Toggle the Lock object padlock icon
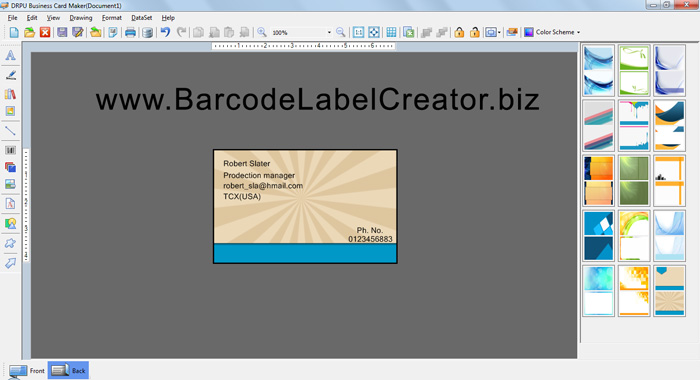700x380 pixels. (x=459, y=32)
